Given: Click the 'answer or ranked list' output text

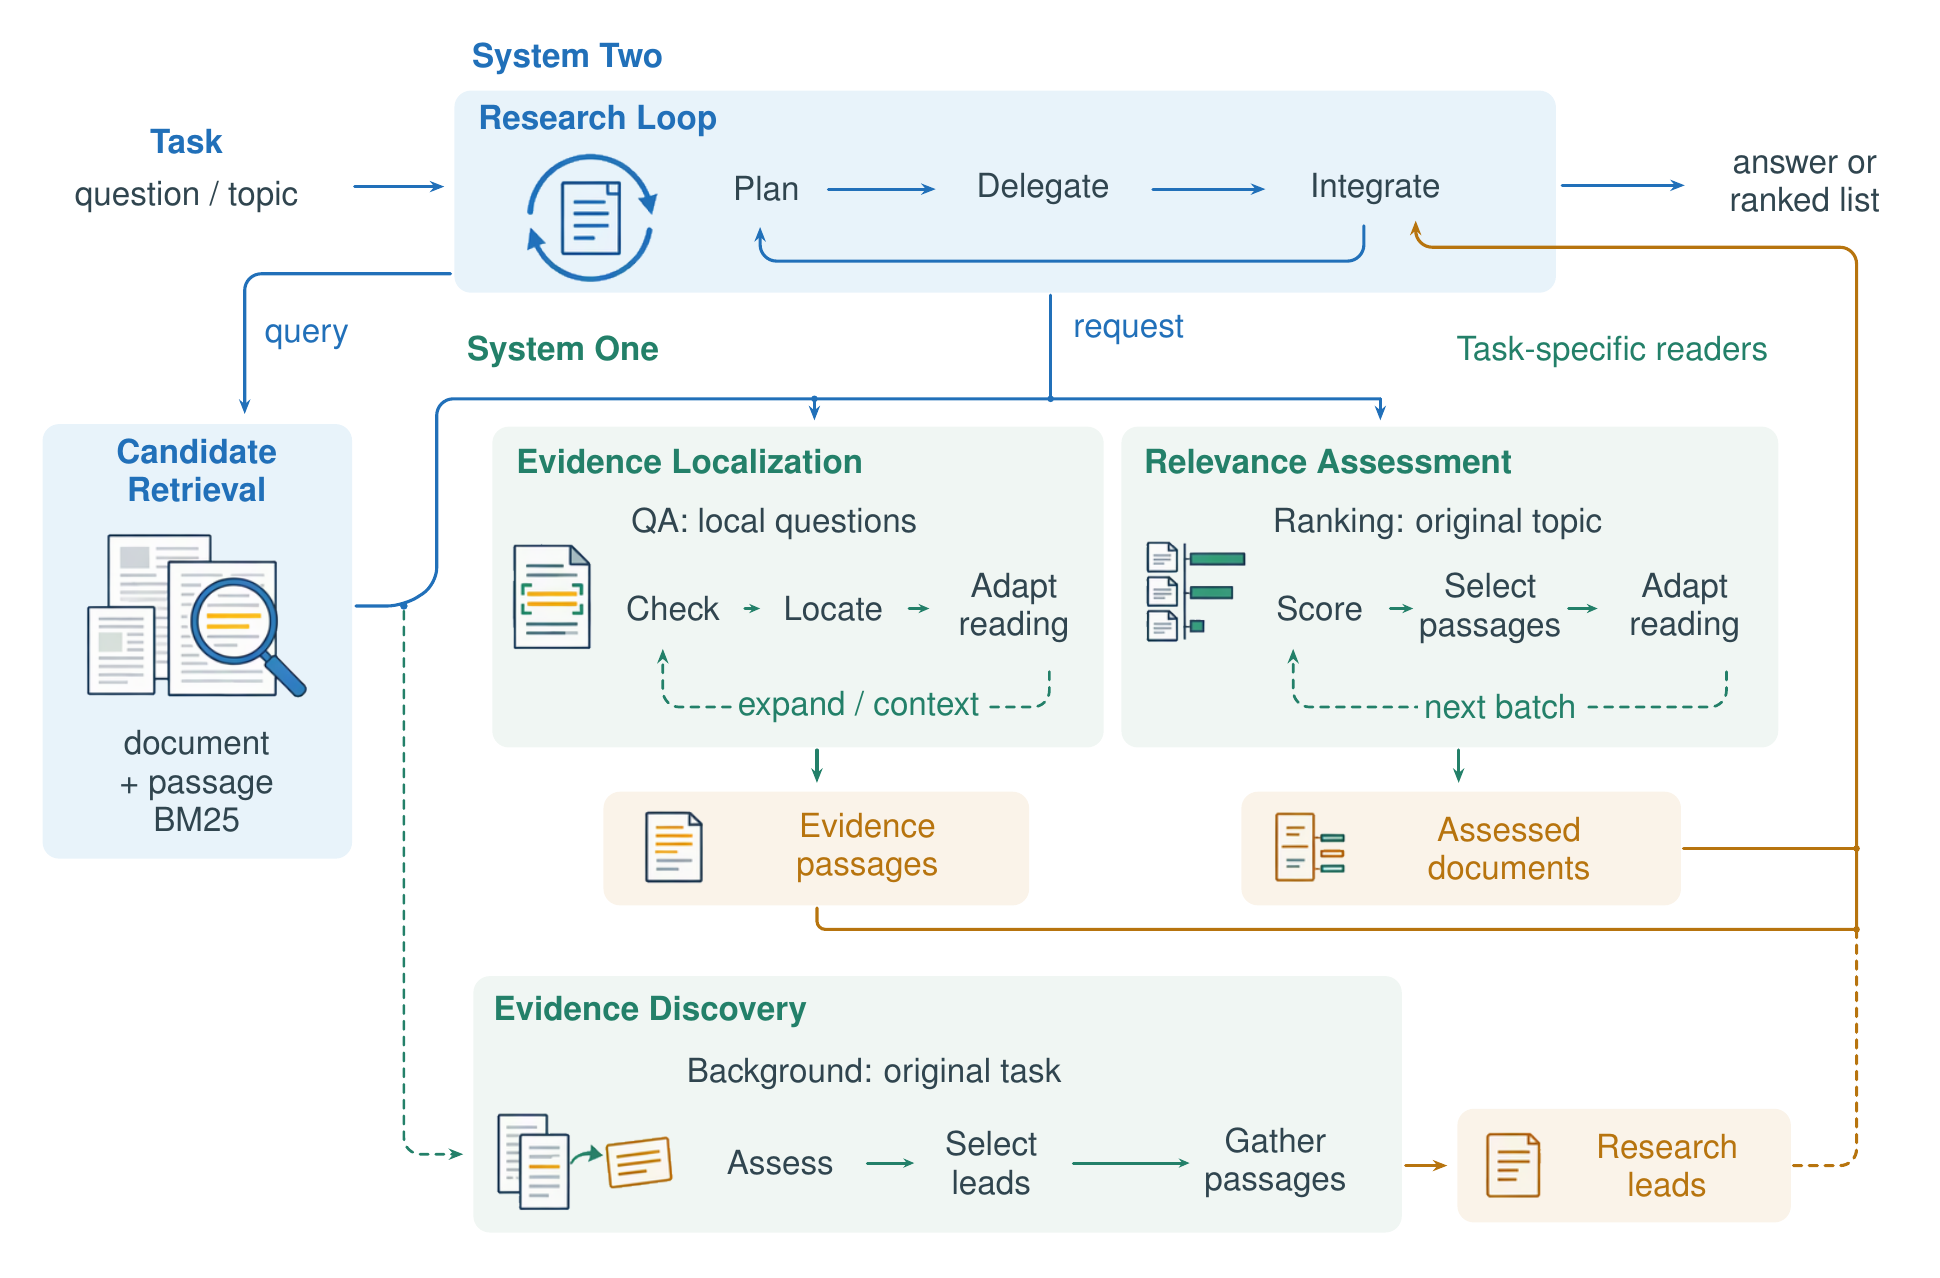Looking at the screenshot, I should pos(1804,181).
